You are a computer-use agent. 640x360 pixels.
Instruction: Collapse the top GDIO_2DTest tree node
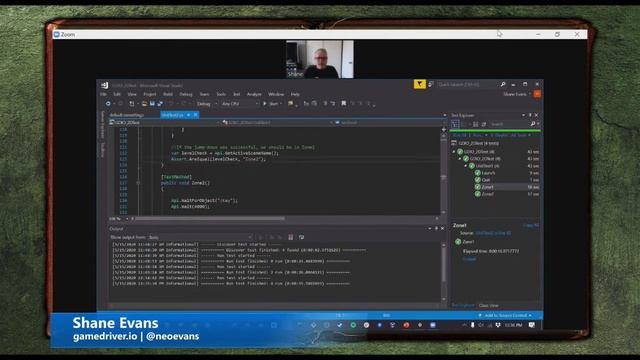point(454,151)
